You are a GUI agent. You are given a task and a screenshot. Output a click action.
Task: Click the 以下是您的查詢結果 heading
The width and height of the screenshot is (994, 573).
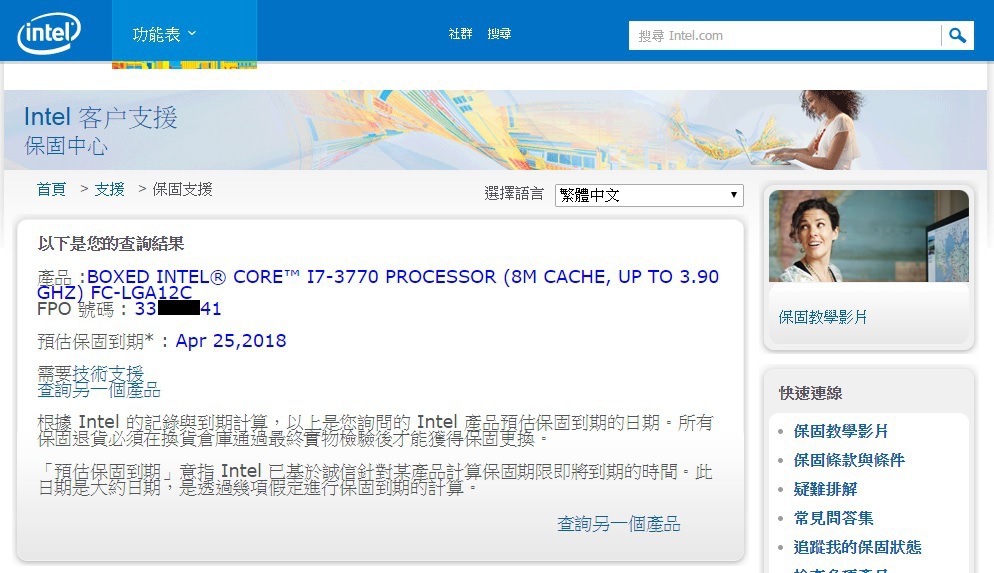(111, 243)
